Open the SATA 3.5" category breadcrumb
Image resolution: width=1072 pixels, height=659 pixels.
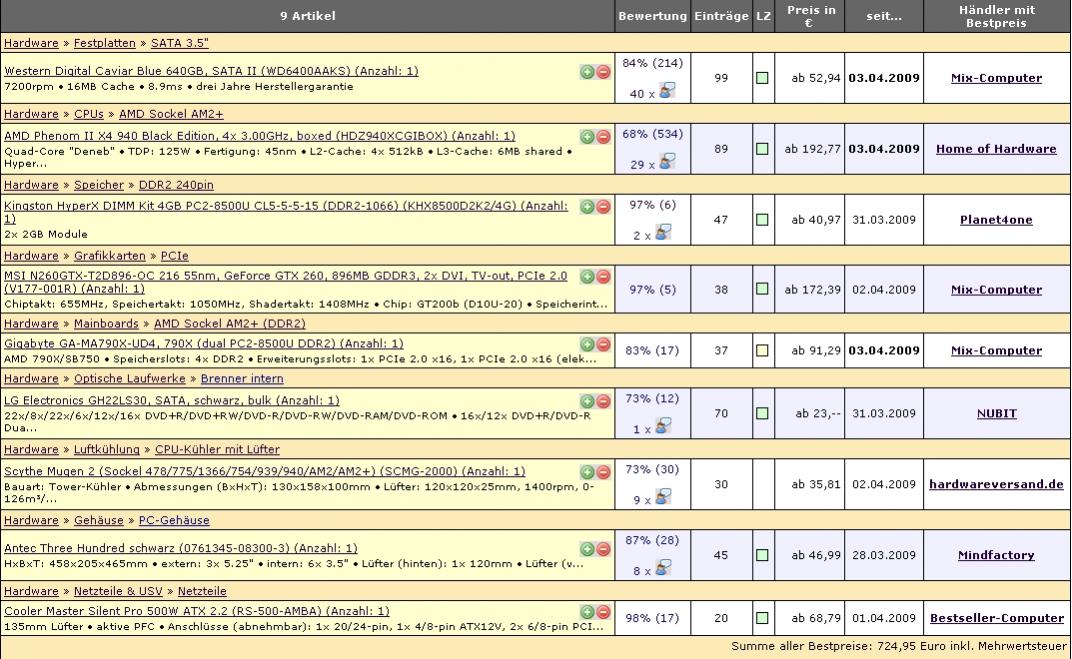179,43
